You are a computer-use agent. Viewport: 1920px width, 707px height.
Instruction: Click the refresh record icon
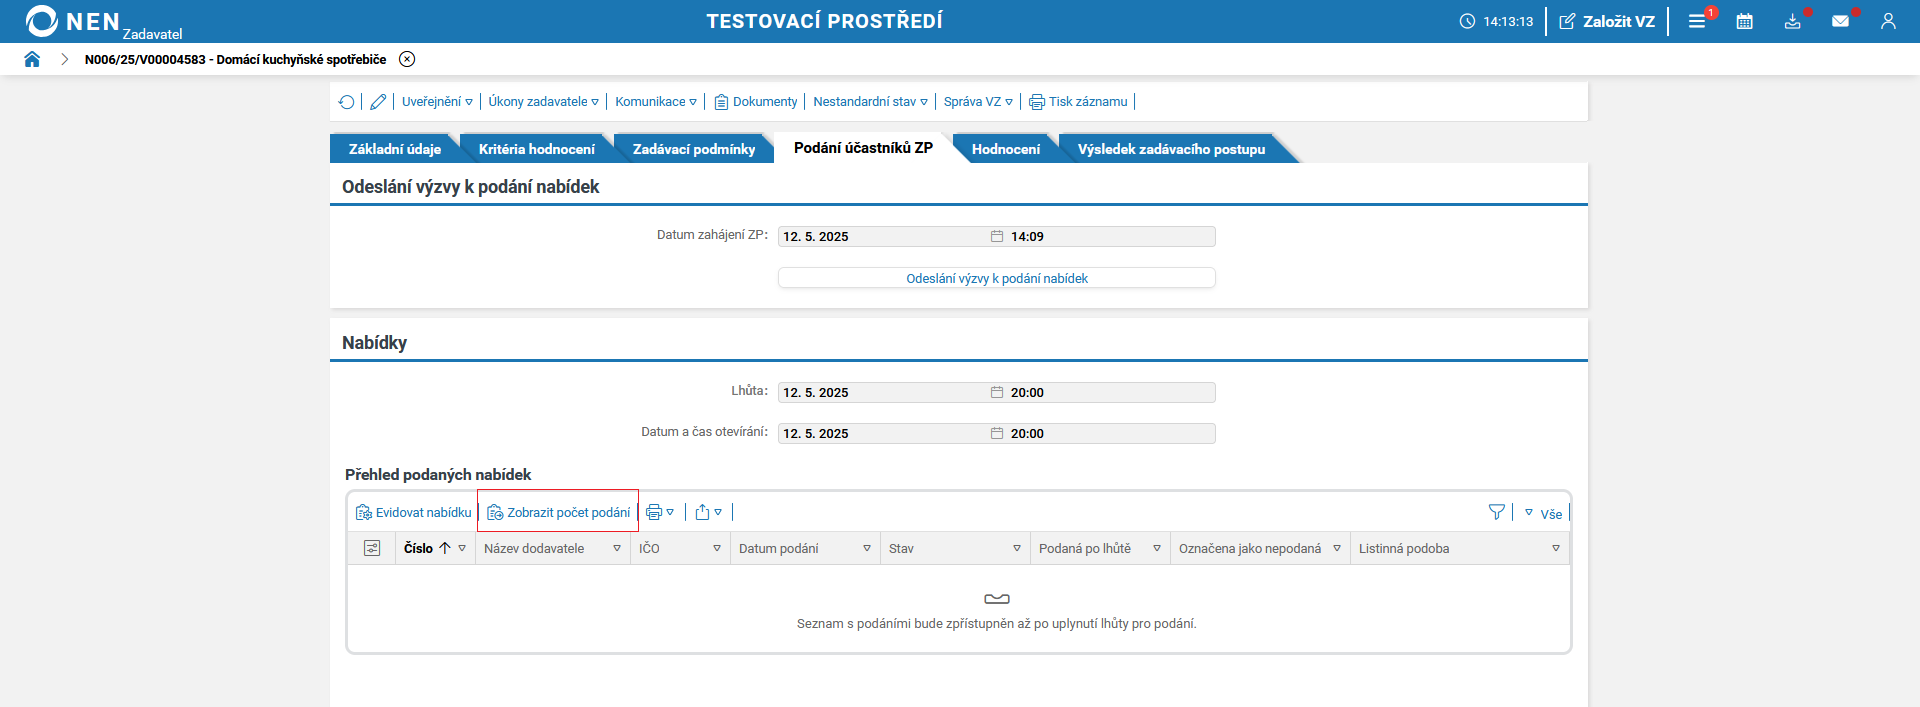click(x=346, y=102)
